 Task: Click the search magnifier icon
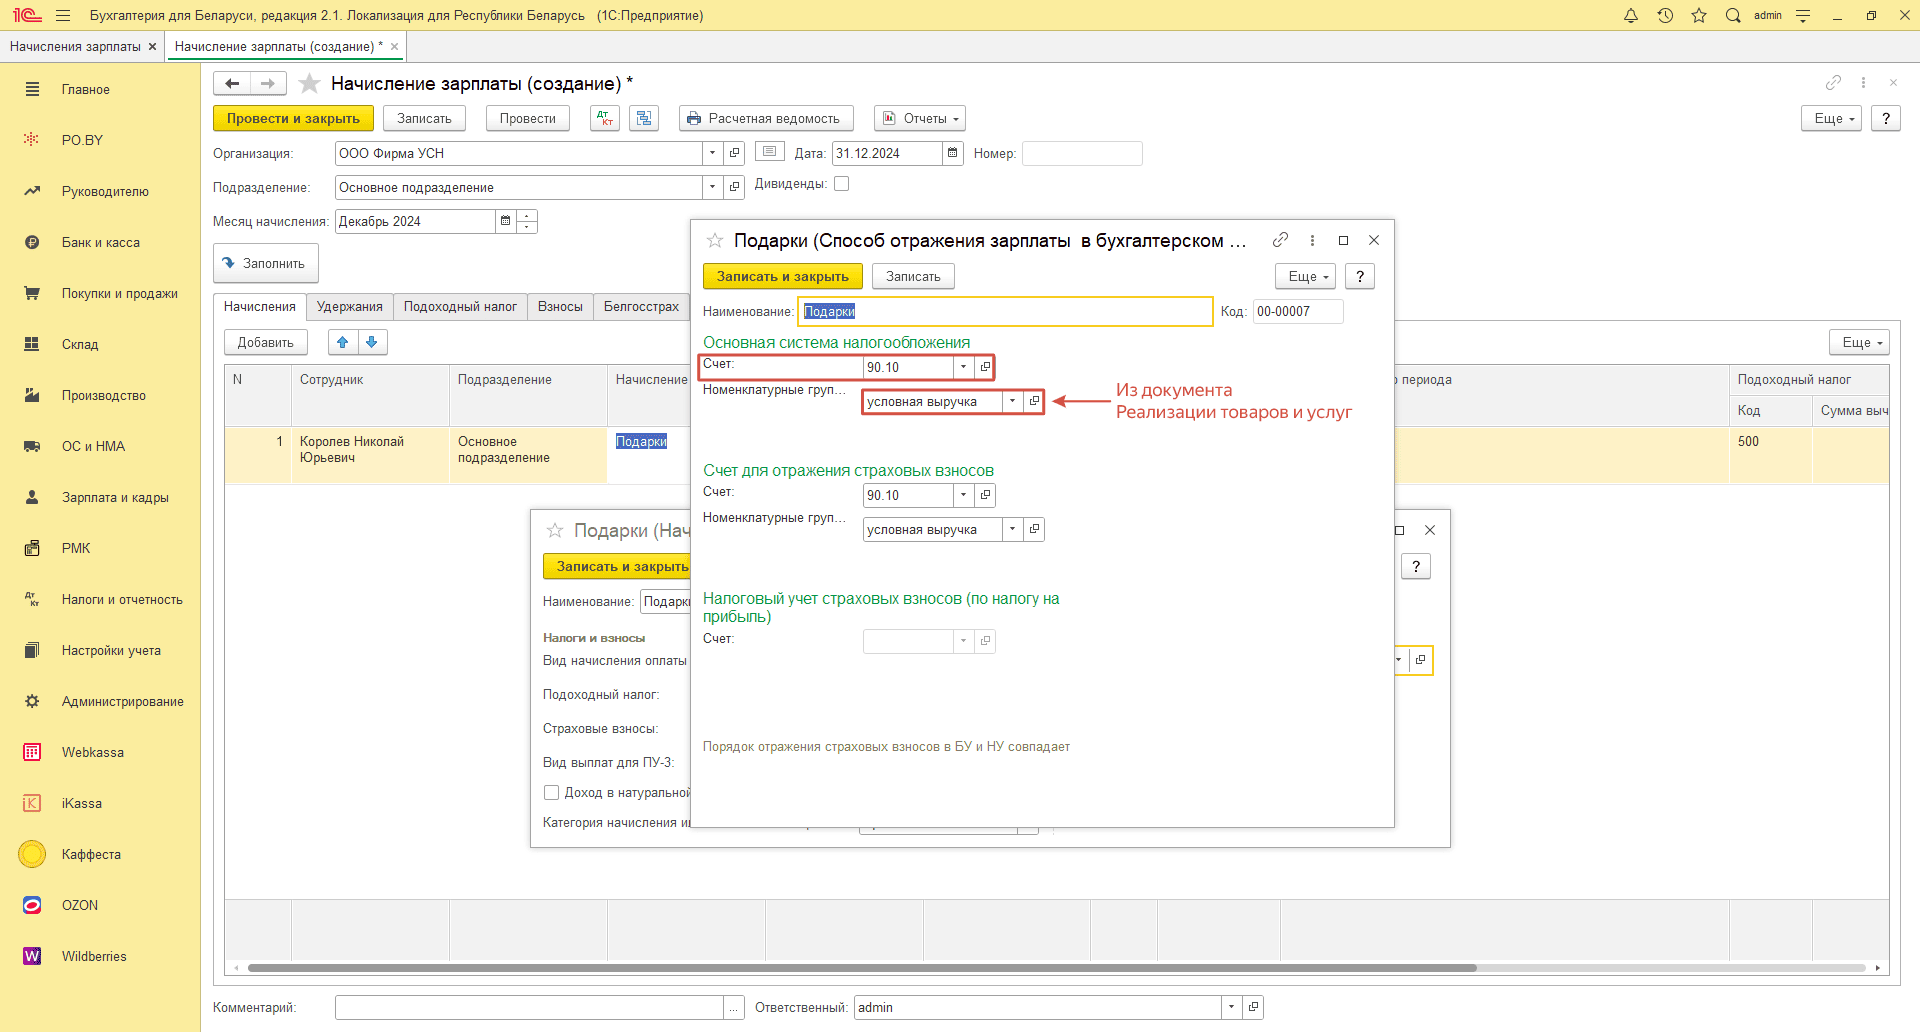[x=1733, y=15]
